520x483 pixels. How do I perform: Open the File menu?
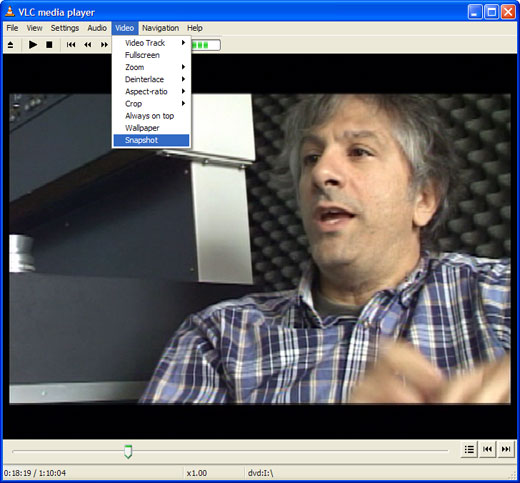[x=12, y=28]
